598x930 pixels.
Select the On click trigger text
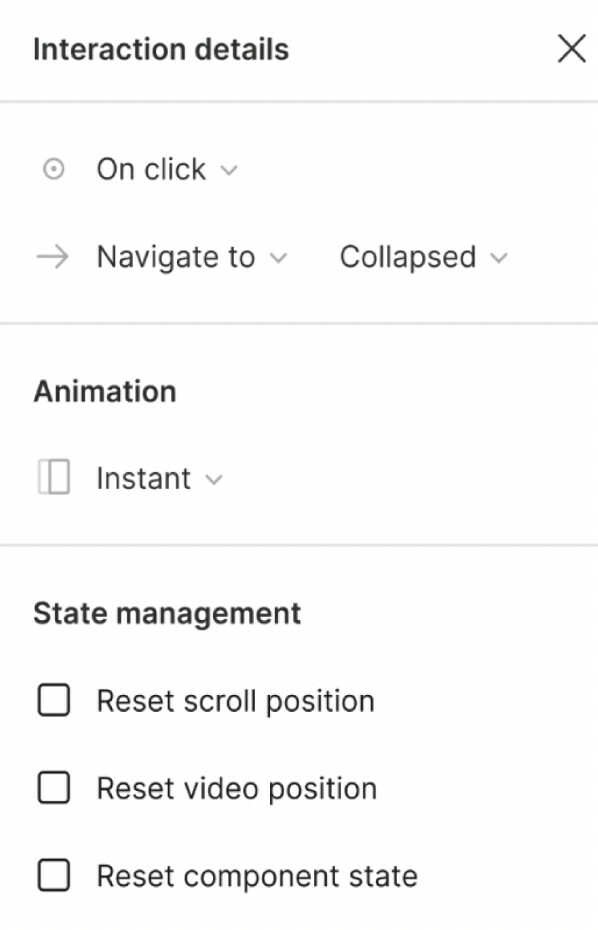(151, 170)
